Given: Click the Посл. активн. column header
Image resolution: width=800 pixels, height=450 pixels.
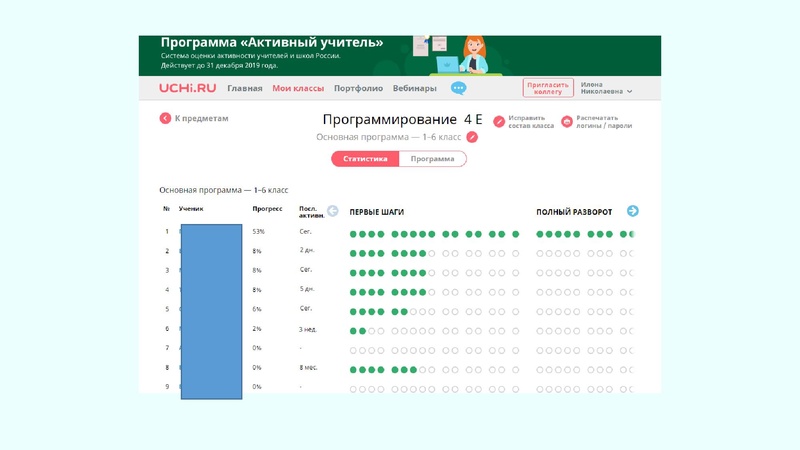Looking at the screenshot, I should coord(312,212).
